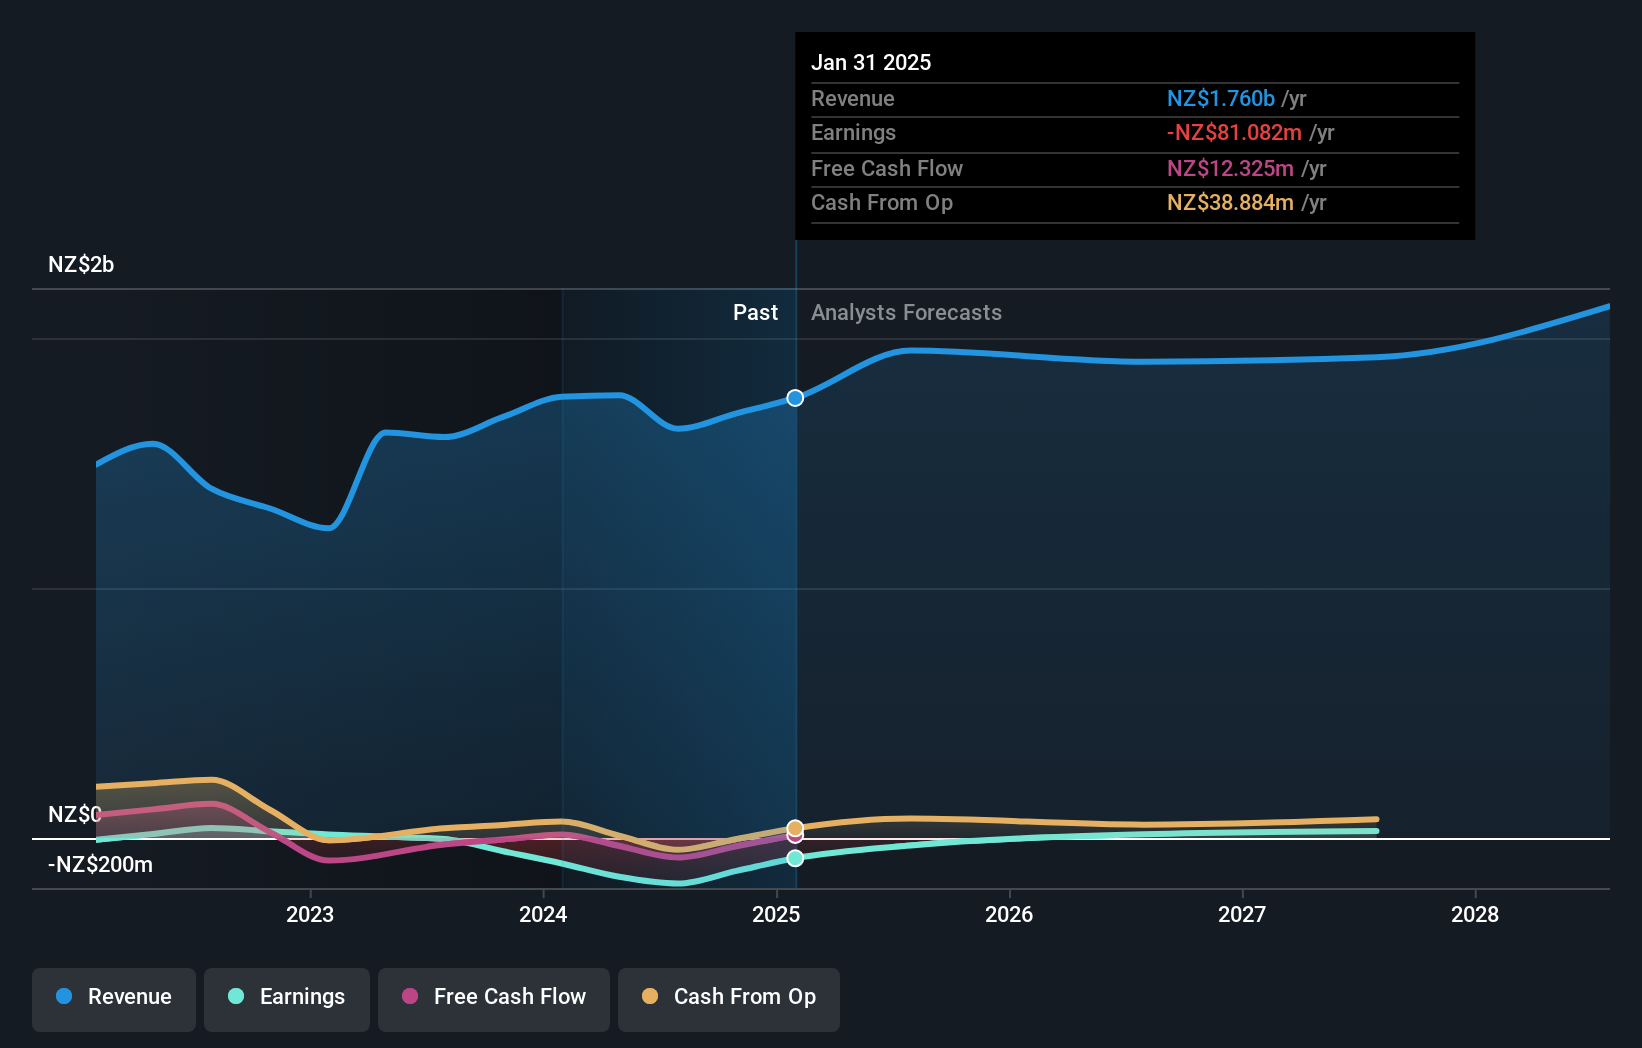This screenshot has width=1642, height=1048.
Task: Toggle the Revenue series legend icon
Action: pyautogui.click(x=65, y=997)
